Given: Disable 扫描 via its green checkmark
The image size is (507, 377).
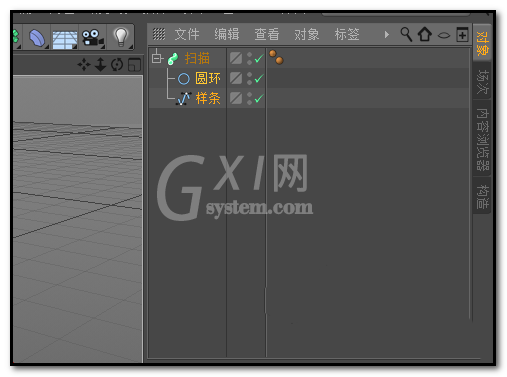Looking at the screenshot, I should point(259,59).
